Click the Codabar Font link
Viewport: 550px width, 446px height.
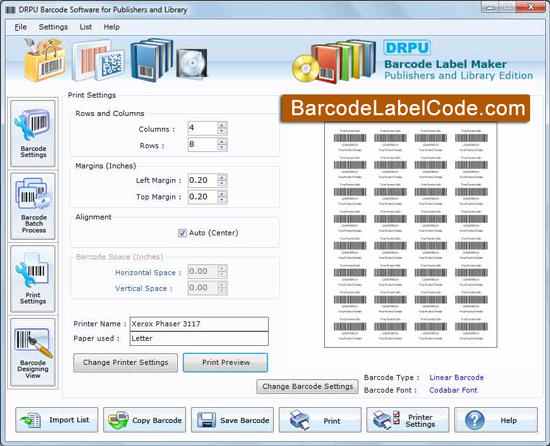click(453, 390)
